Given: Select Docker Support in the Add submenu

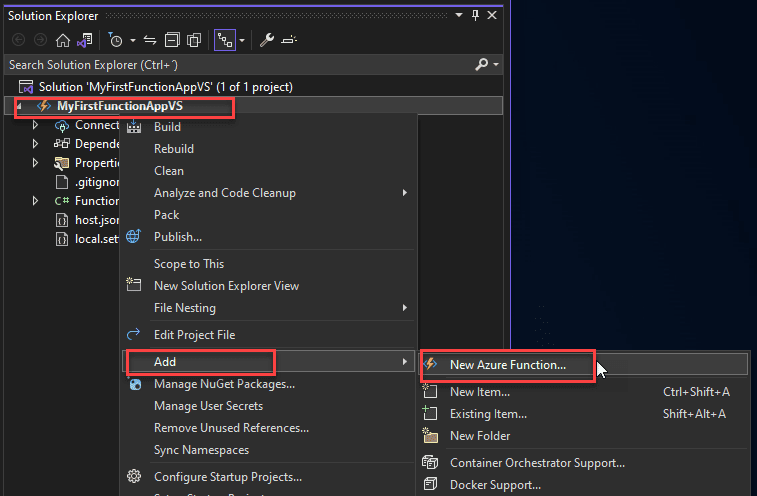Looking at the screenshot, I should [495, 485].
